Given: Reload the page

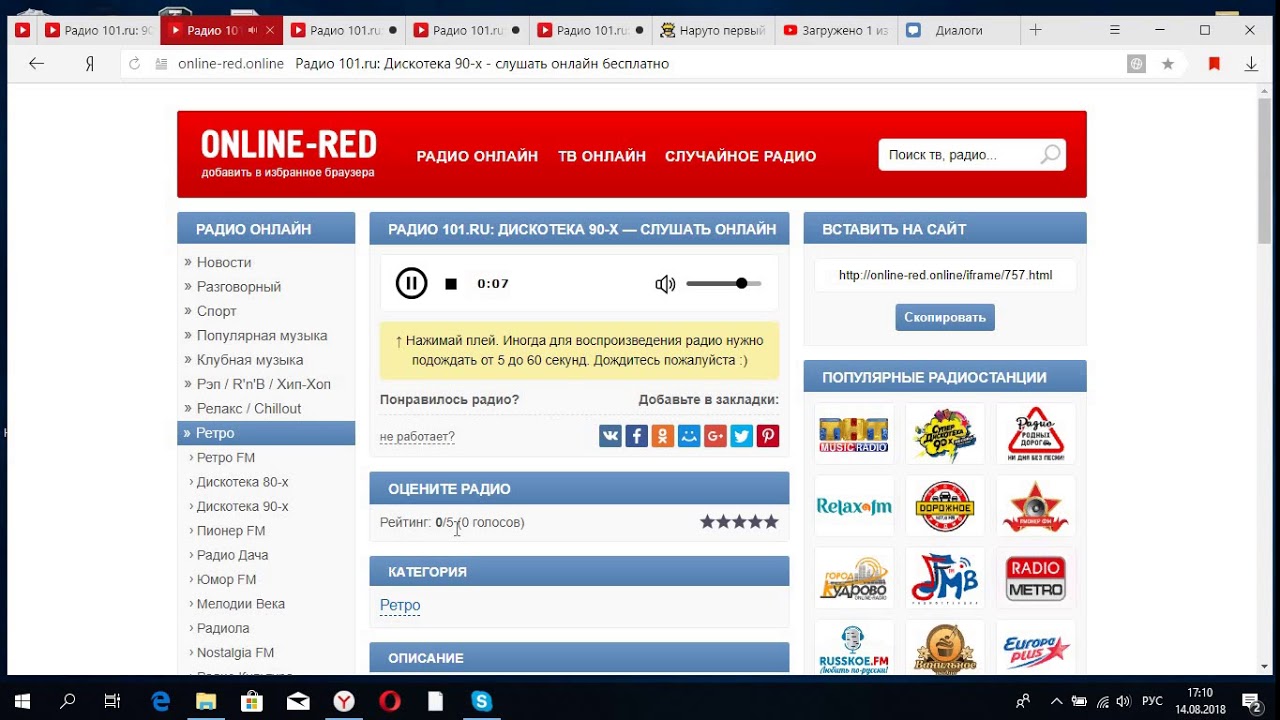Looking at the screenshot, I should (x=134, y=64).
